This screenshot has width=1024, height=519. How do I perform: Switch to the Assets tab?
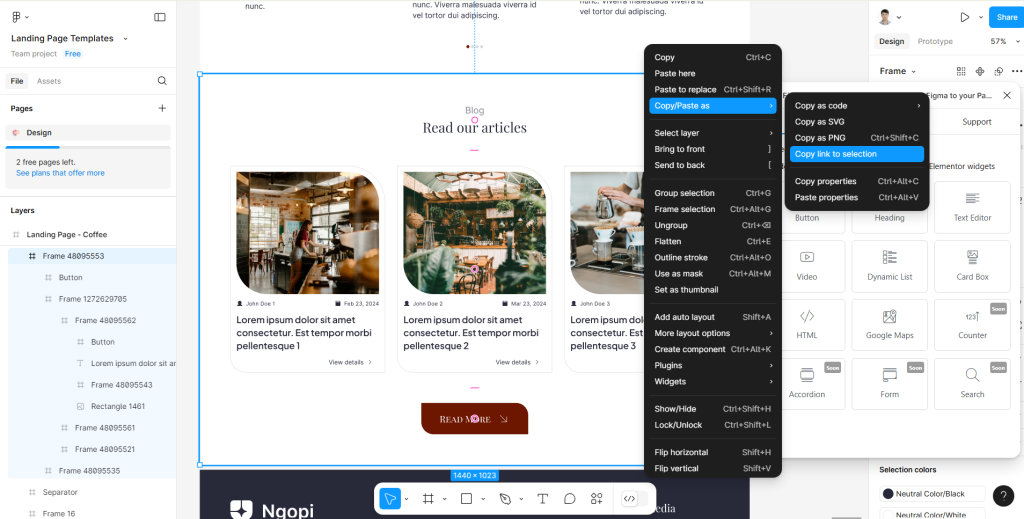49,81
